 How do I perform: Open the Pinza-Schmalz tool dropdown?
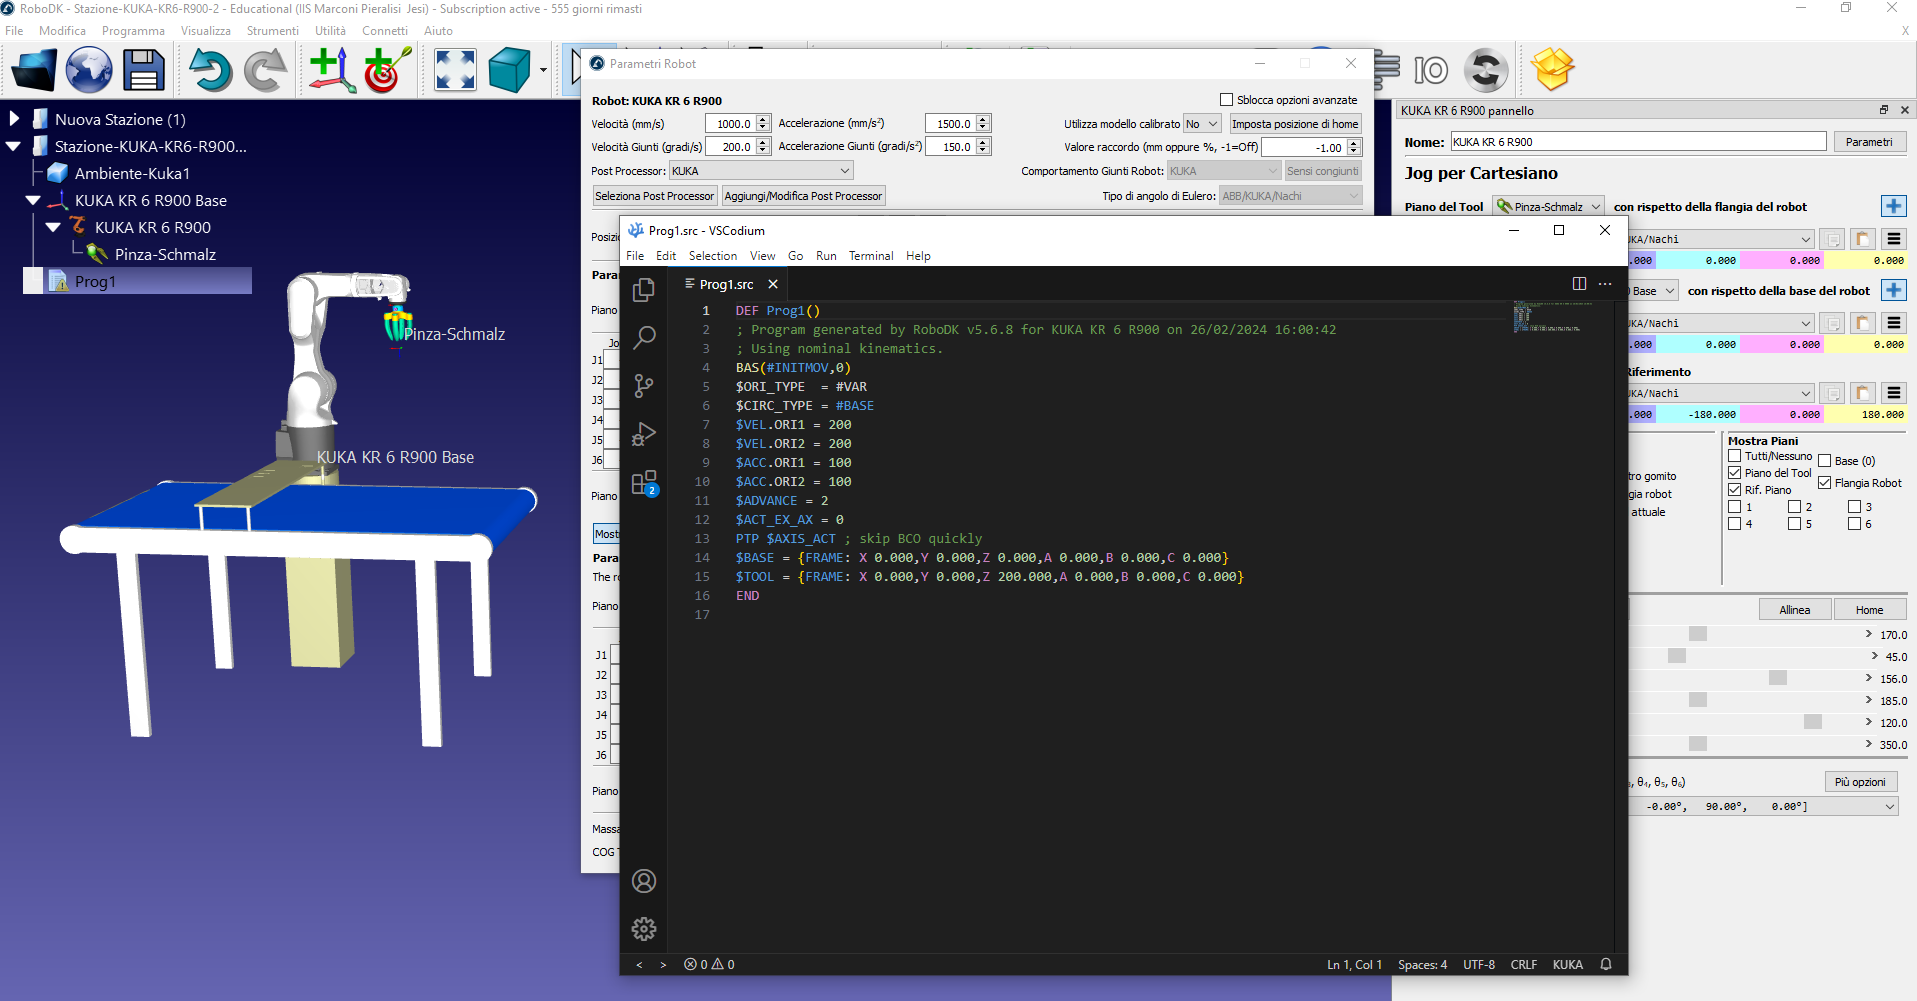point(1549,207)
